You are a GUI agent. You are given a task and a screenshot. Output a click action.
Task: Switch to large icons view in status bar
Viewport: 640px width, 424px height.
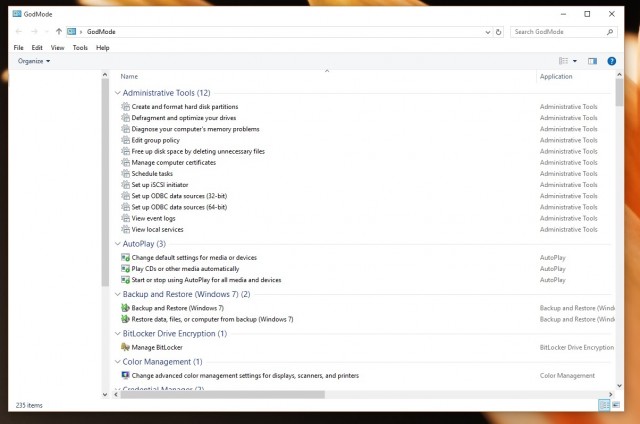click(617, 405)
